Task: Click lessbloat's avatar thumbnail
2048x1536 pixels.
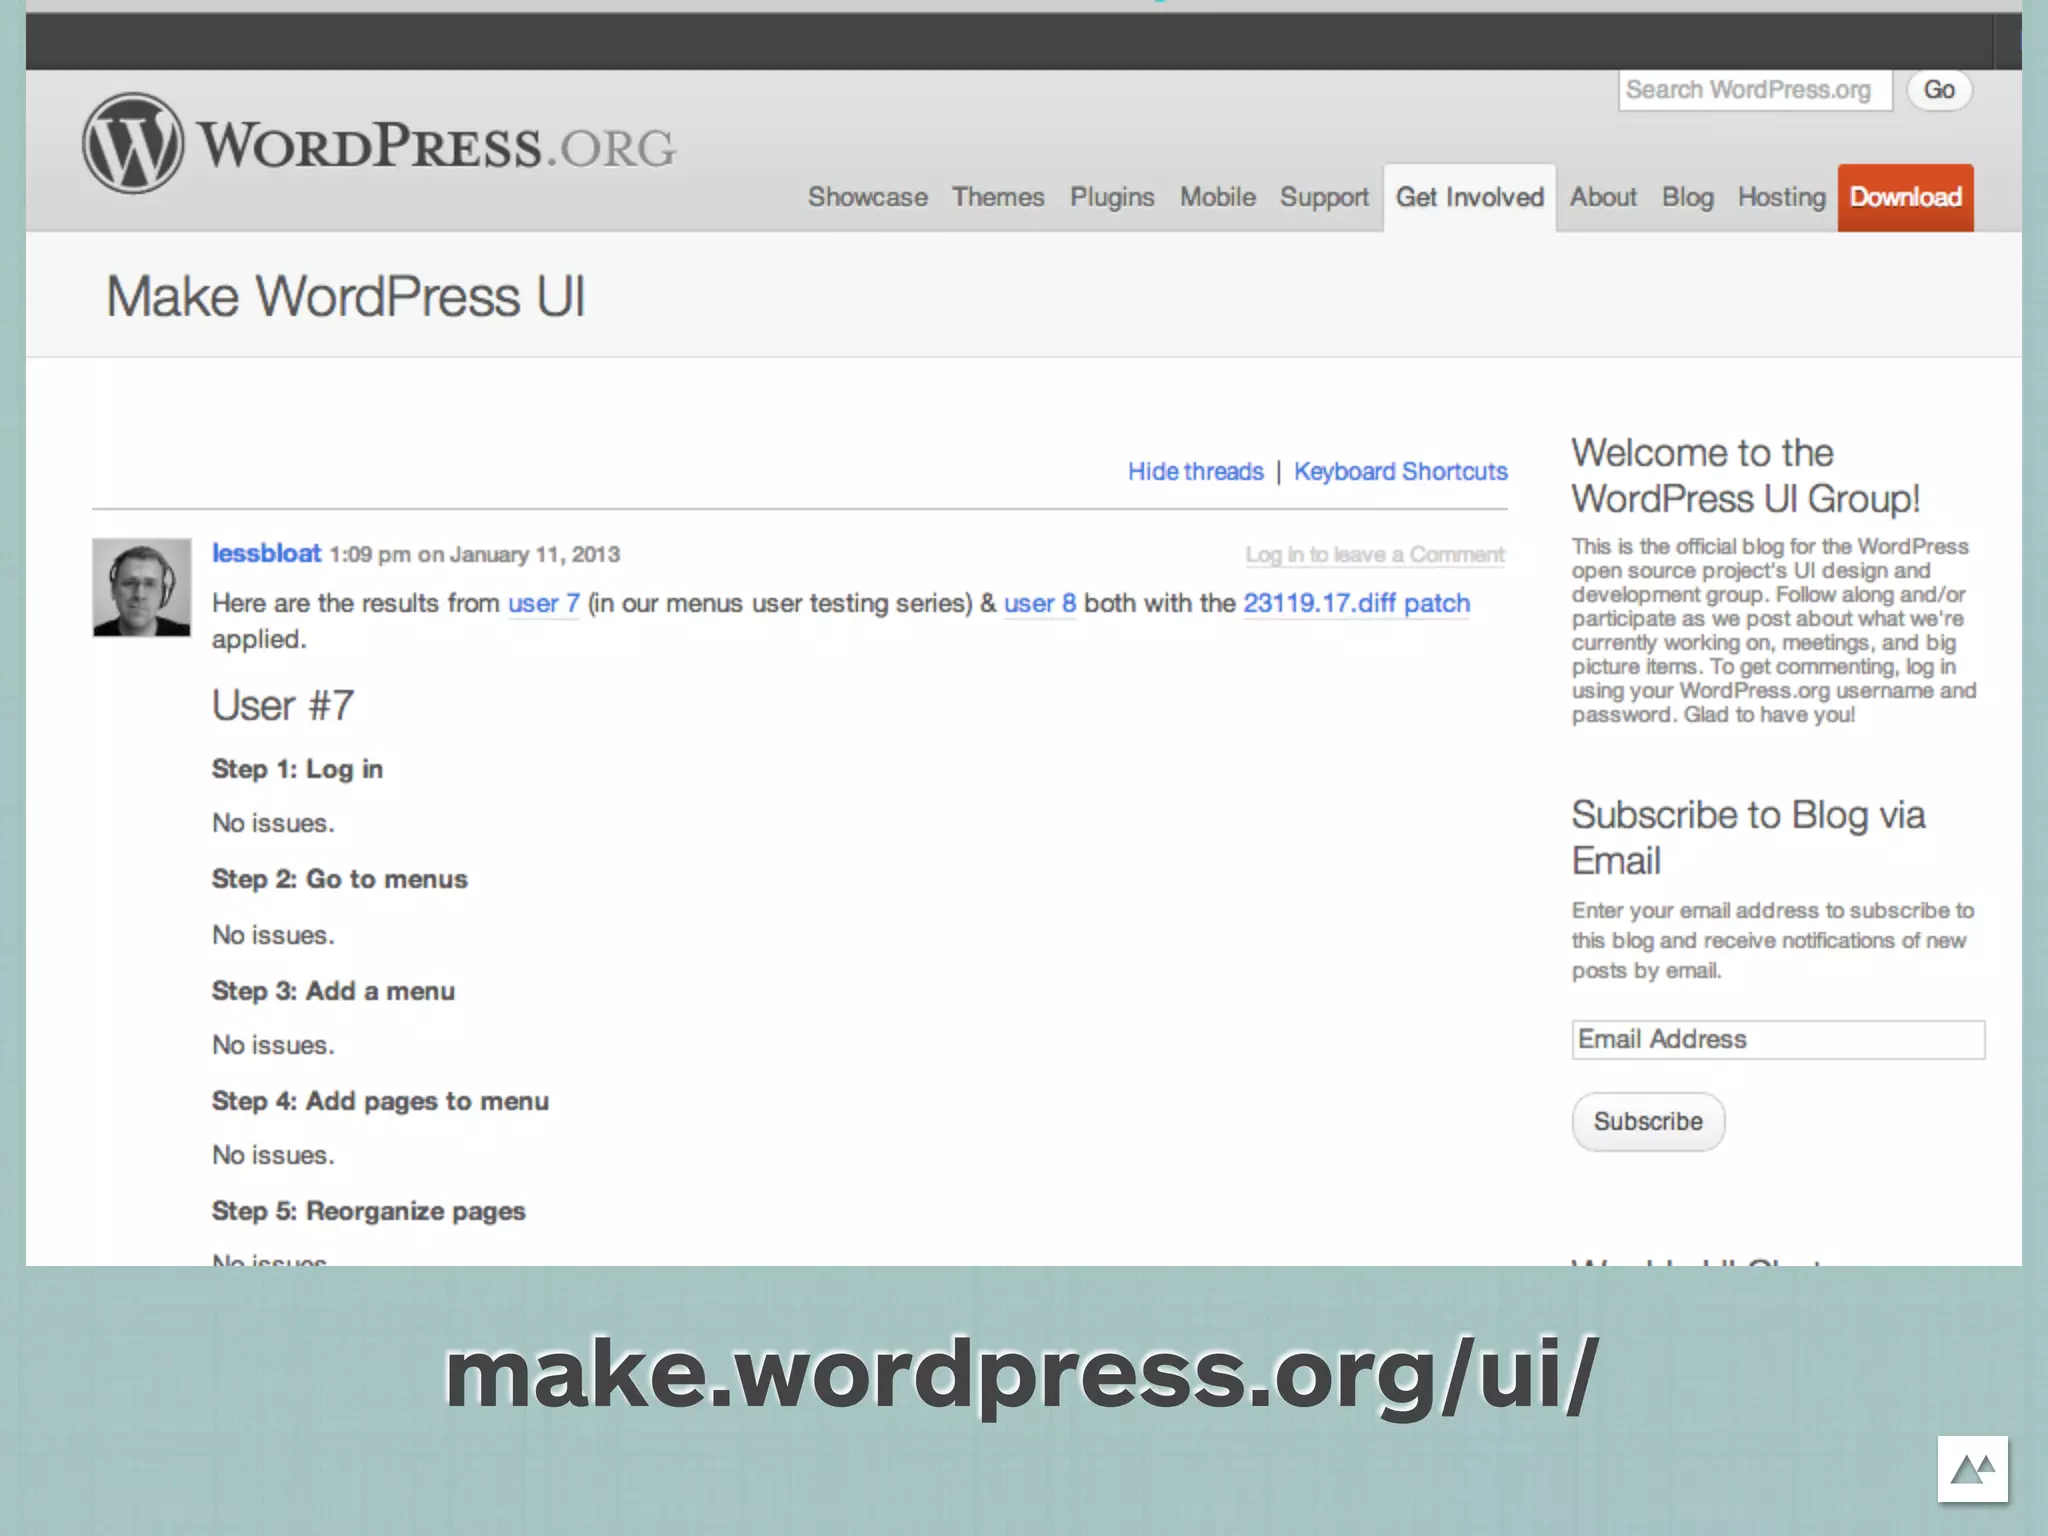Action: pos(141,588)
